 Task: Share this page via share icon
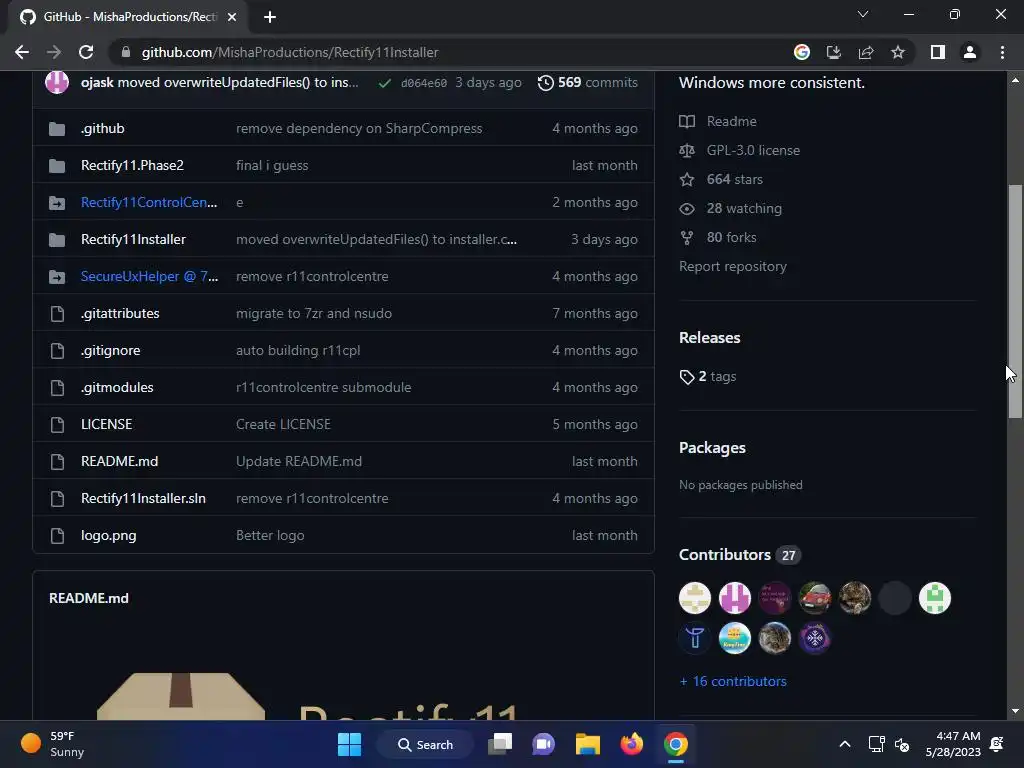pos(866,52)
